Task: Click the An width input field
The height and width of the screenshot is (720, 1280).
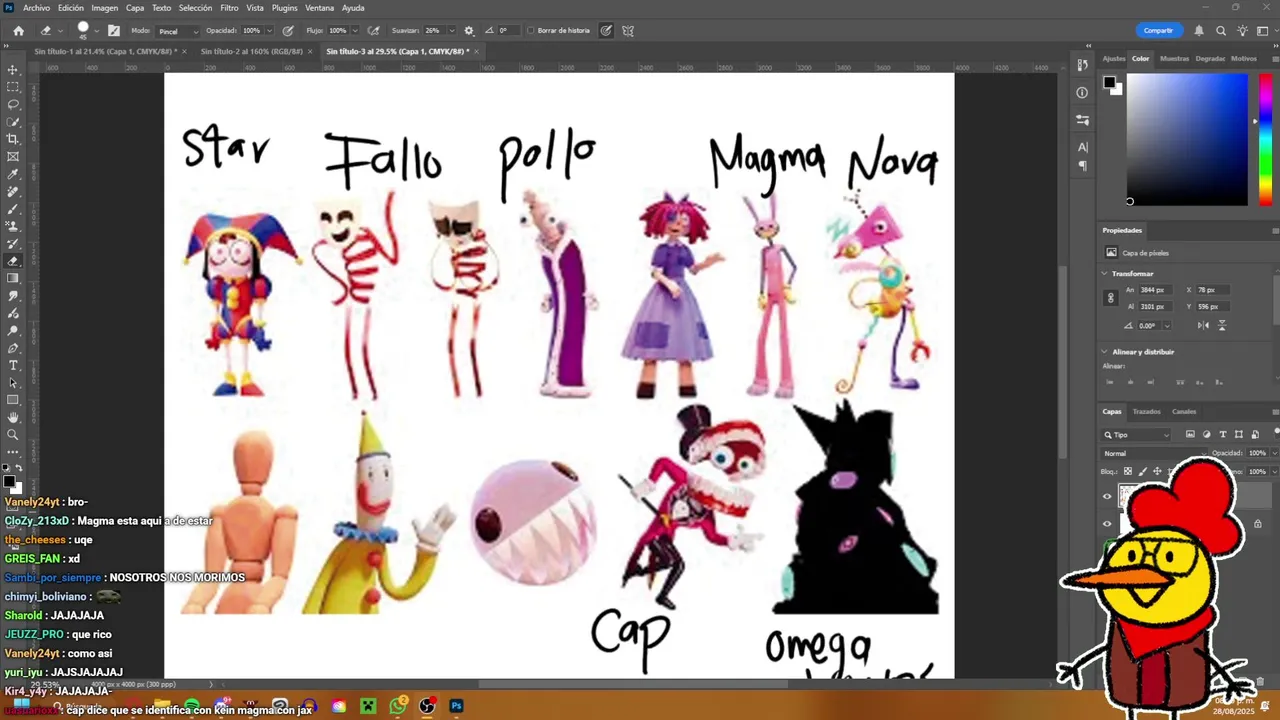Action: [x=1158, y=290]
